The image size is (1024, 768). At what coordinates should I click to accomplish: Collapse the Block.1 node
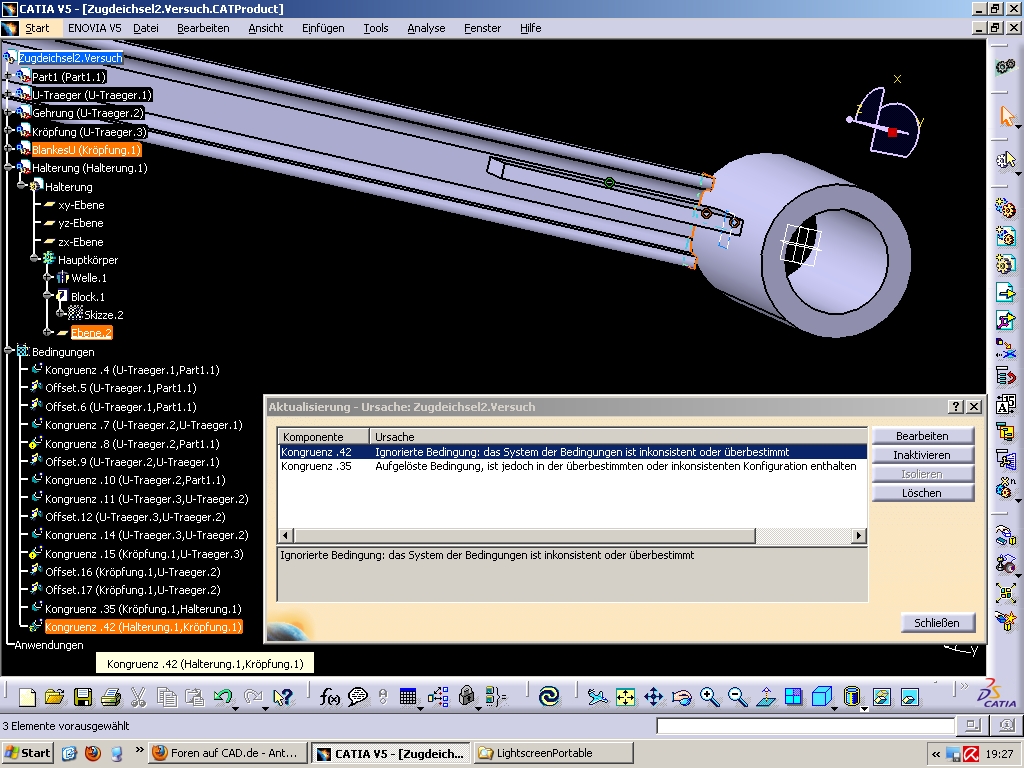[x=48, y=296]
